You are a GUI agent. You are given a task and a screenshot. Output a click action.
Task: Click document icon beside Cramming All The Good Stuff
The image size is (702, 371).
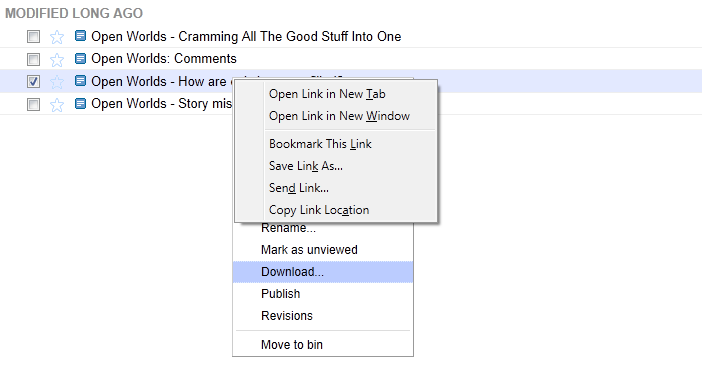click(80, 35)
